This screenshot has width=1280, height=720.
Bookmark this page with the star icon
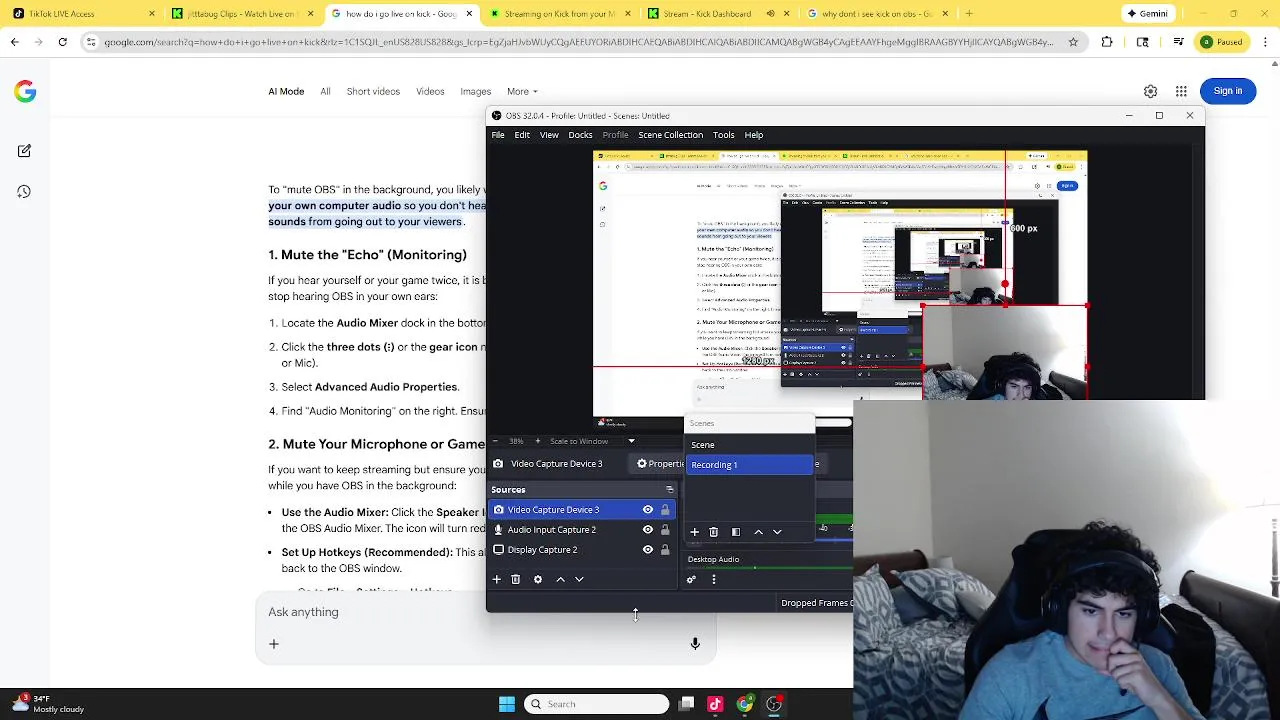tap(1073, 42)
